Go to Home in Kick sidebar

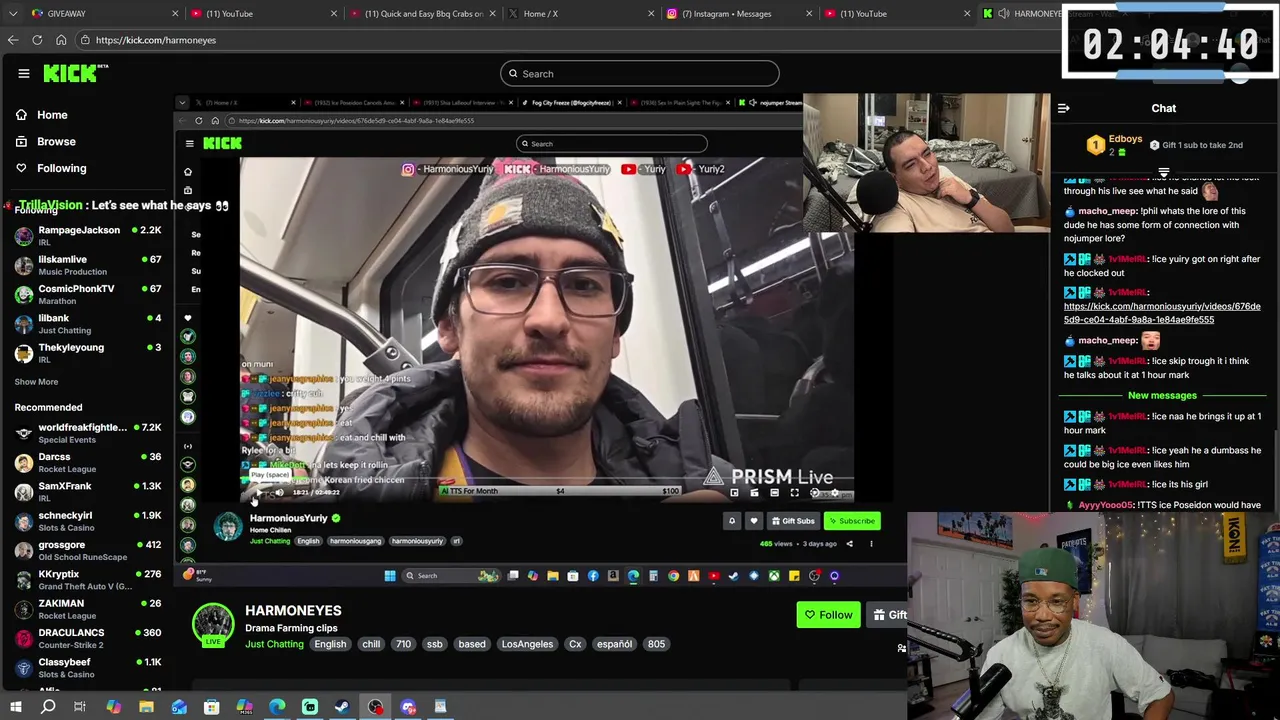click(x=52, y=115)
